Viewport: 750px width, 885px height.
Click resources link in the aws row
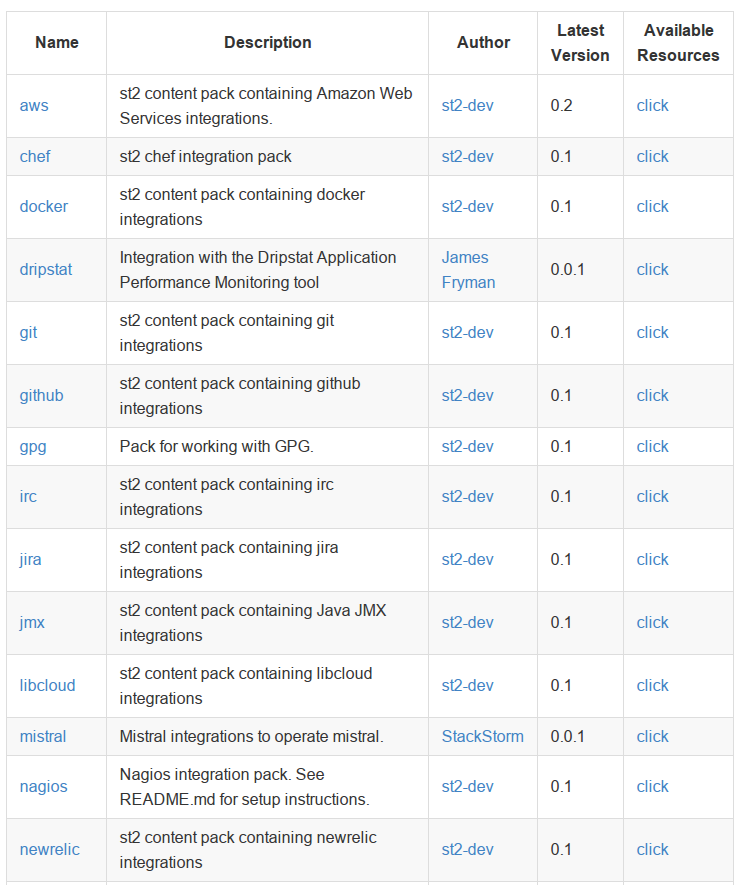[x=652, y=106]
